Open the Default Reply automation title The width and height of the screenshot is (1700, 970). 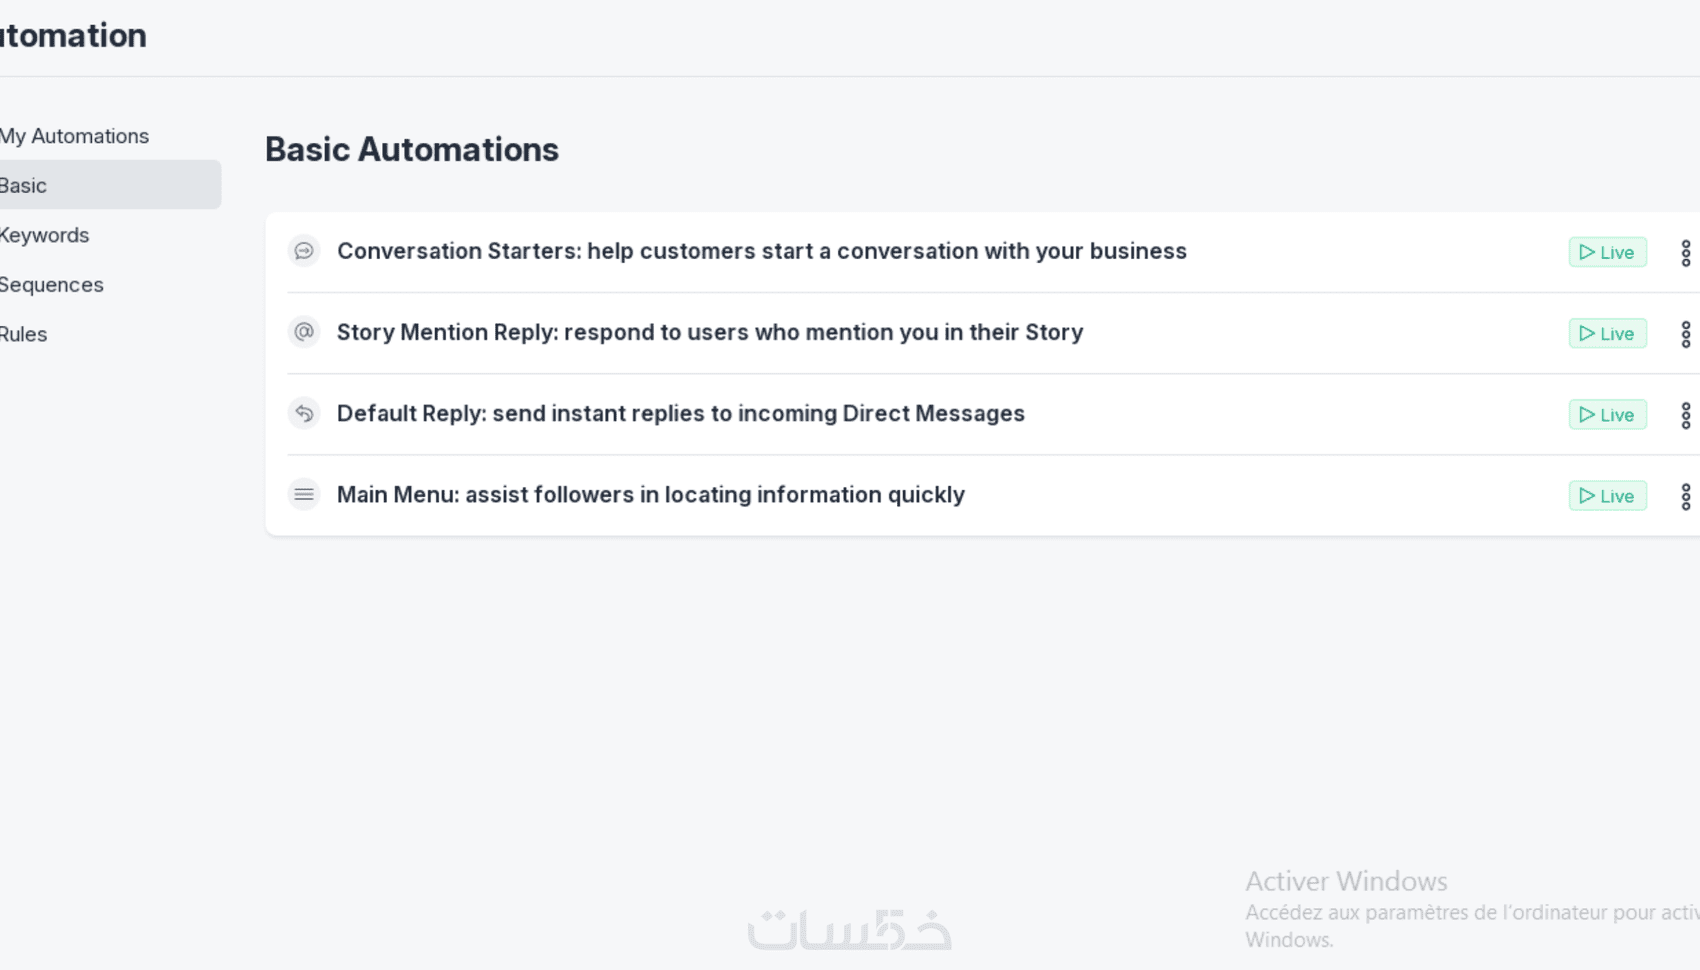[680, 413]
